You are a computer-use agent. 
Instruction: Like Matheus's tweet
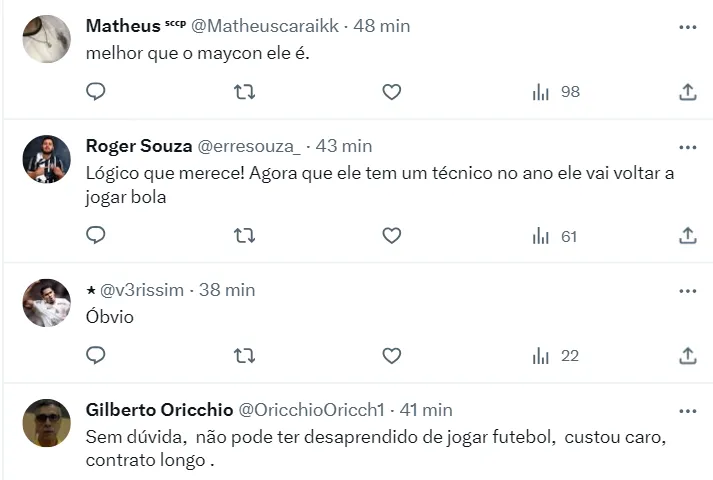[392, 92]
